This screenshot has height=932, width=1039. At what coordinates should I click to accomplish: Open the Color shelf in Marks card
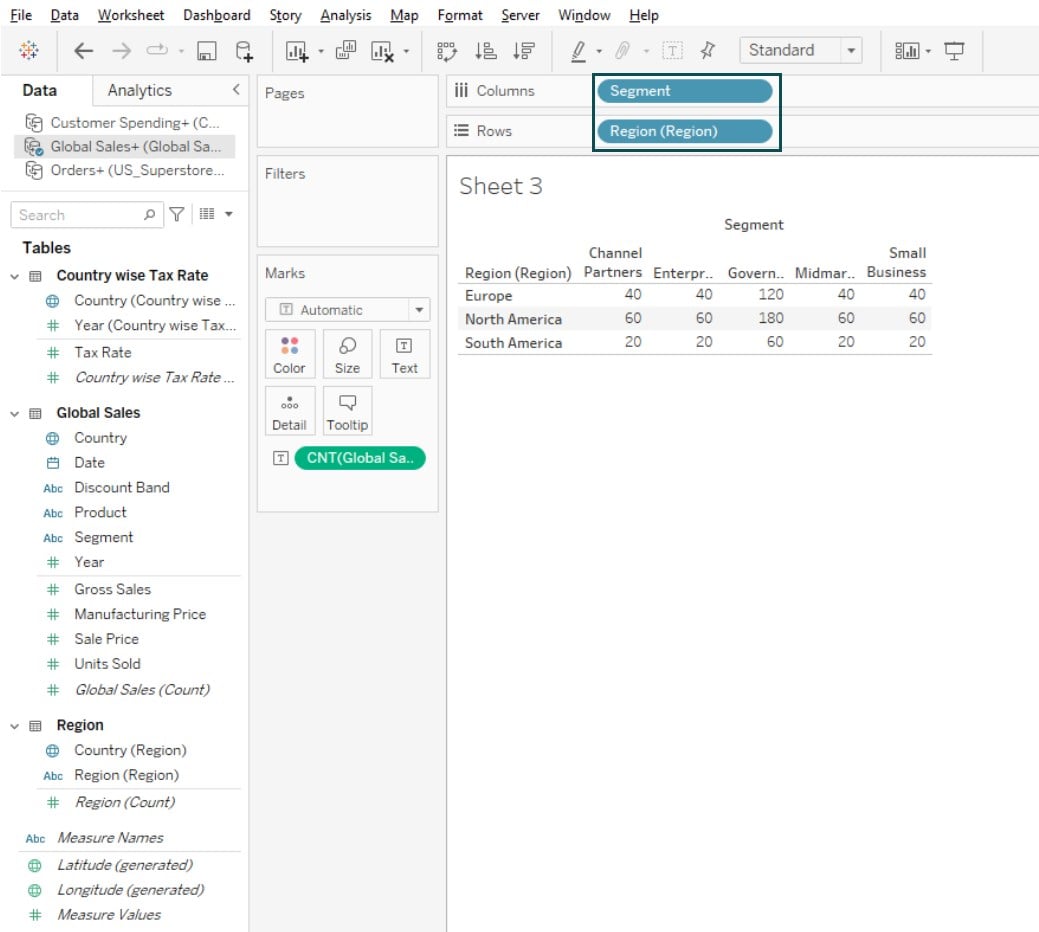point(289,352)
